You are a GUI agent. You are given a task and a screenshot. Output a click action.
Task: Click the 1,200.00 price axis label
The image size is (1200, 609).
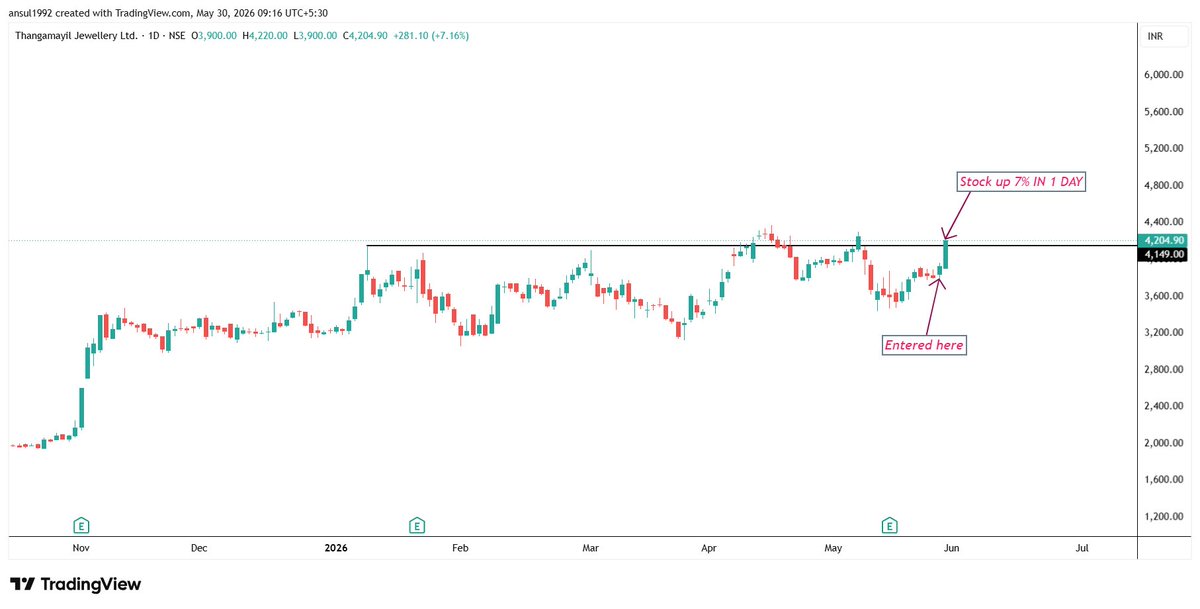[x=1165, y=516]
